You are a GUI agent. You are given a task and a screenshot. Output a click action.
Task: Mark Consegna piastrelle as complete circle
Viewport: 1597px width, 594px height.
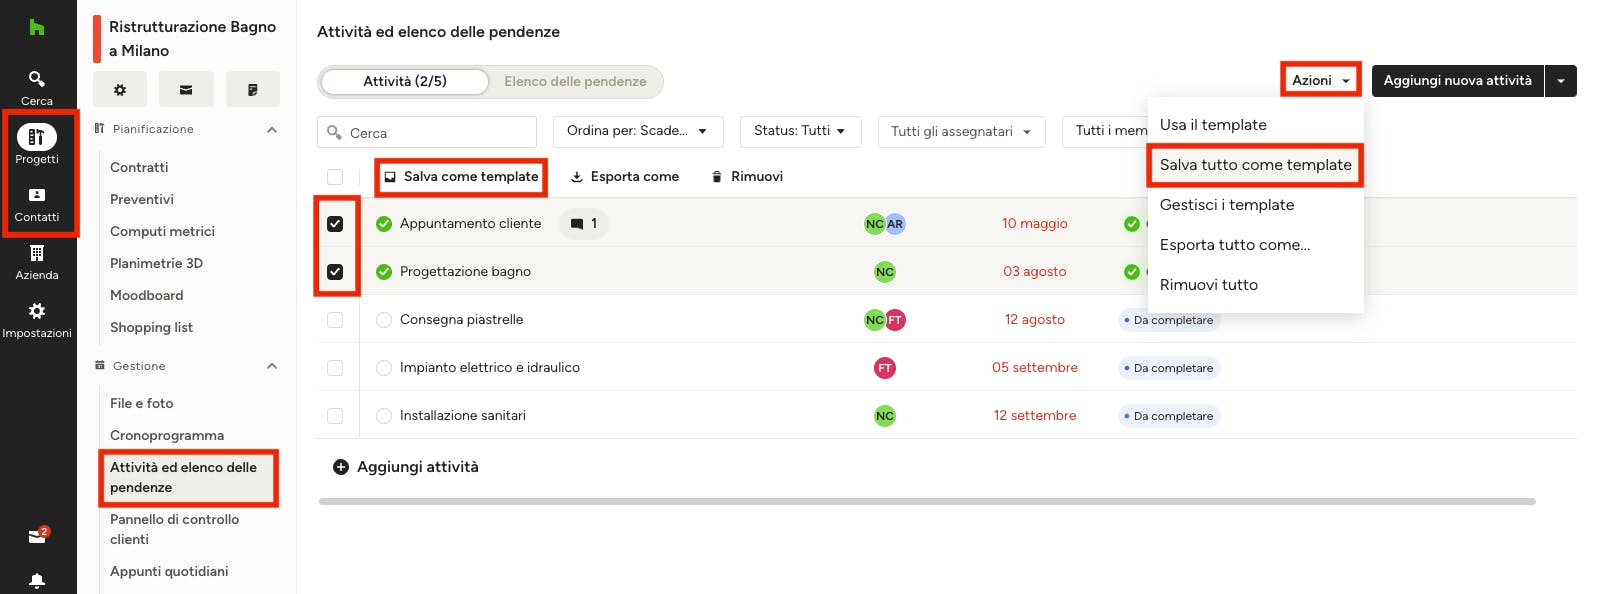click(x=384, y=320)
